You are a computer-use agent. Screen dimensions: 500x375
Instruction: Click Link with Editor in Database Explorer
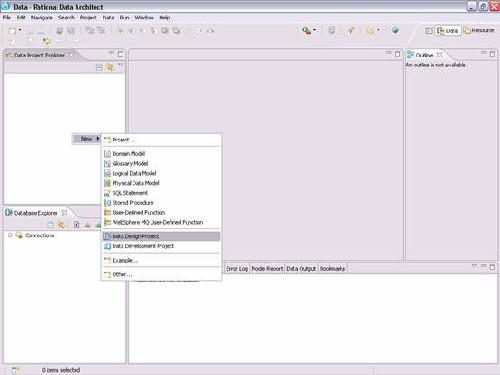coord(61,225)
